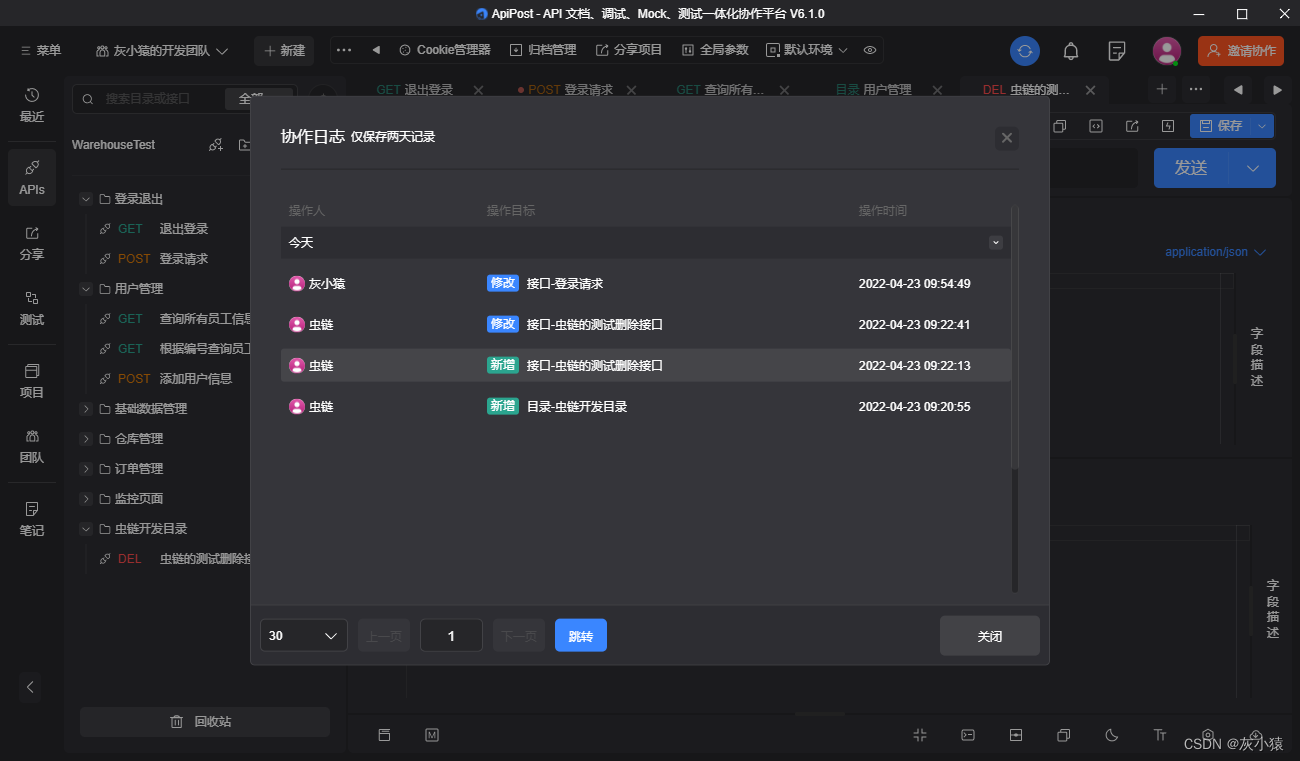Open the 发送 send options arrow
1300x761 pixels.
pyautogui.click(x=1253, y=168)
